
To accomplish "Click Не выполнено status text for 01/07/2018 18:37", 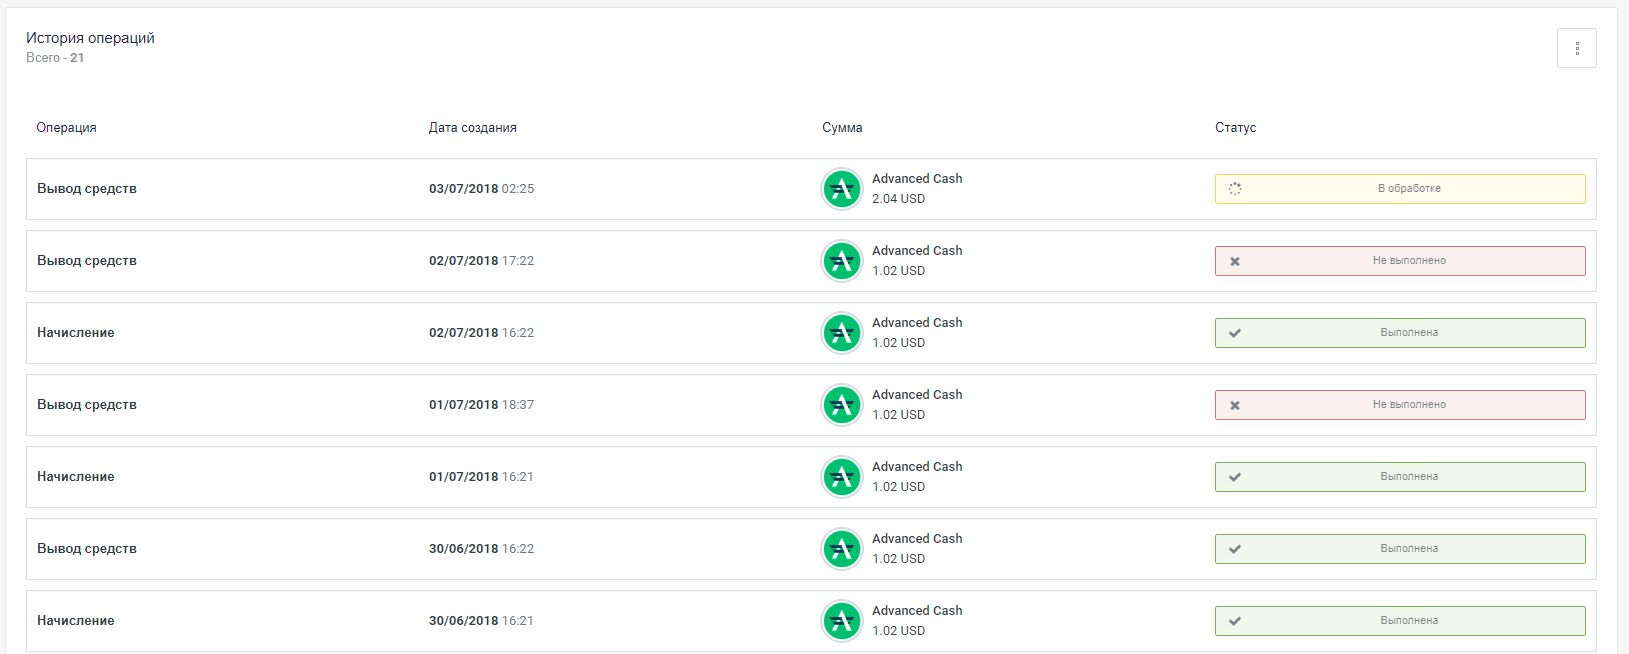I will [1409, 404].
